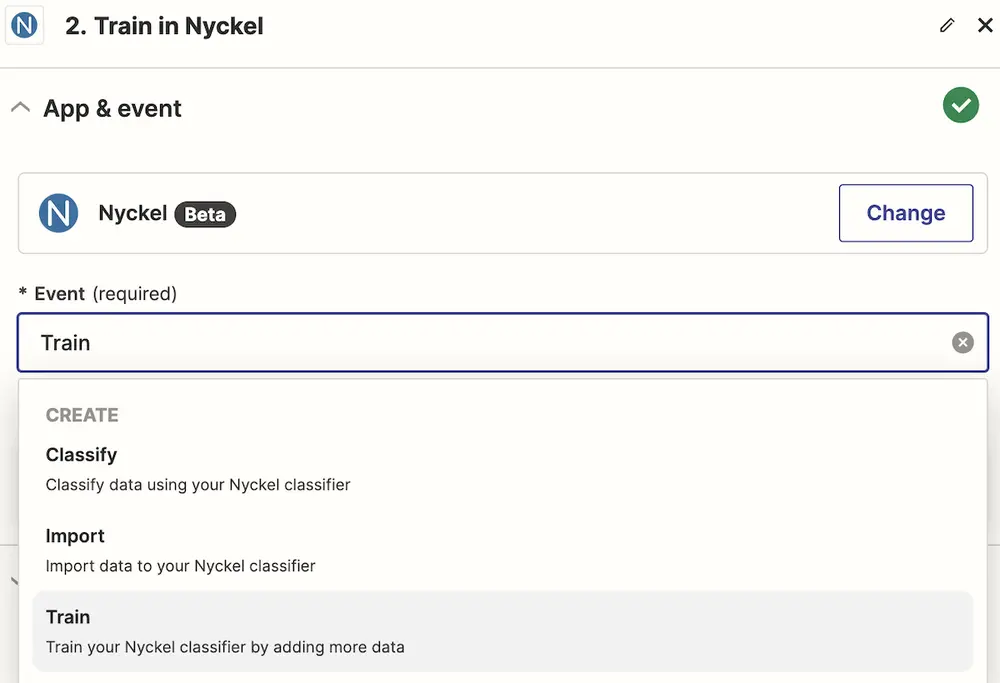Screen dimensions: 1000x683
Task: Click the 'Event (required)' label
Action: [x=98, y=293]
